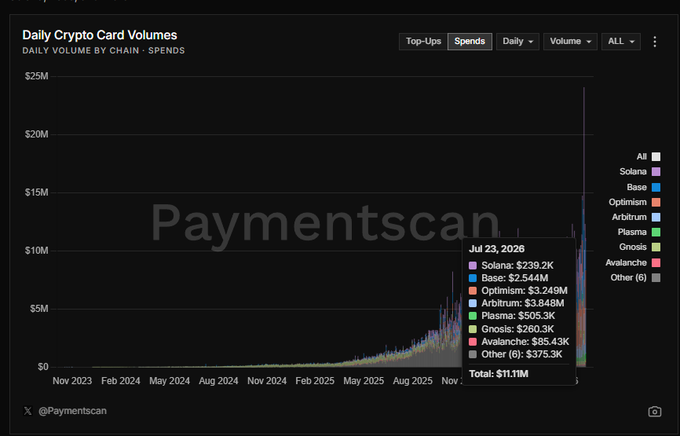680x436 pixels.
Task: Open the Daily interval dropdown
Action: (x=518, y=41)
